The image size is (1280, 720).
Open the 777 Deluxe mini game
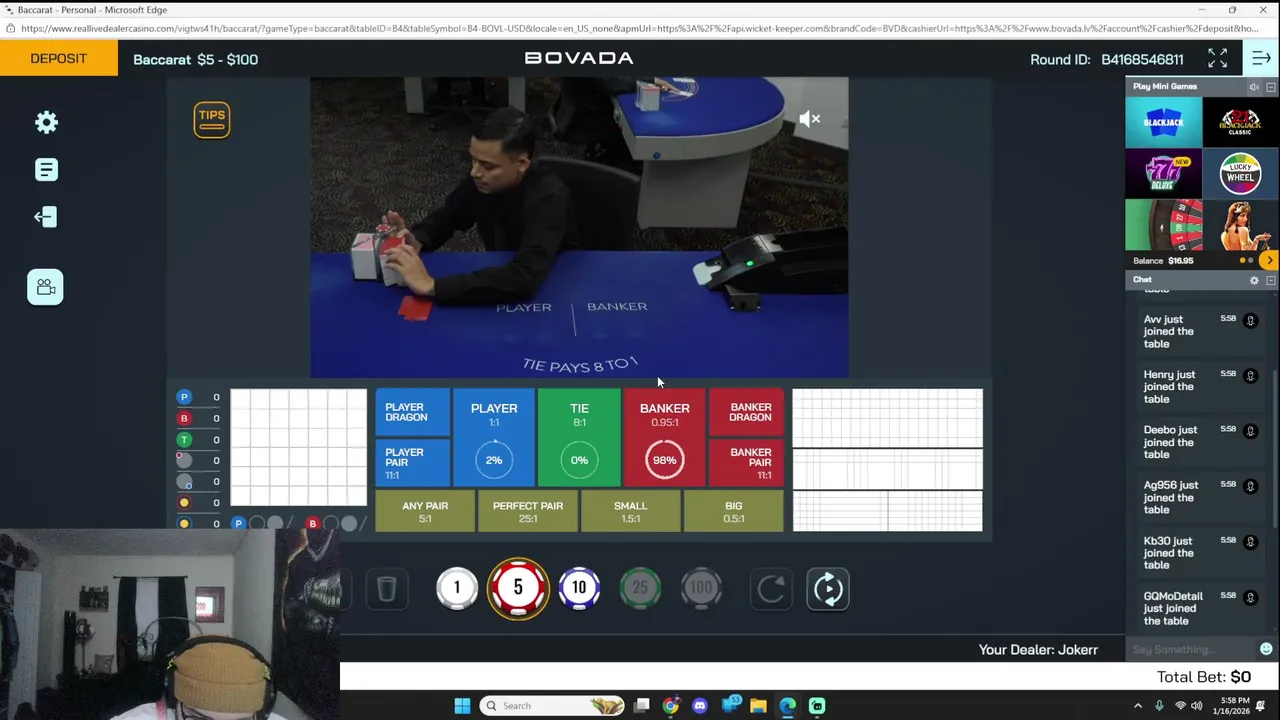point(1163,173)
